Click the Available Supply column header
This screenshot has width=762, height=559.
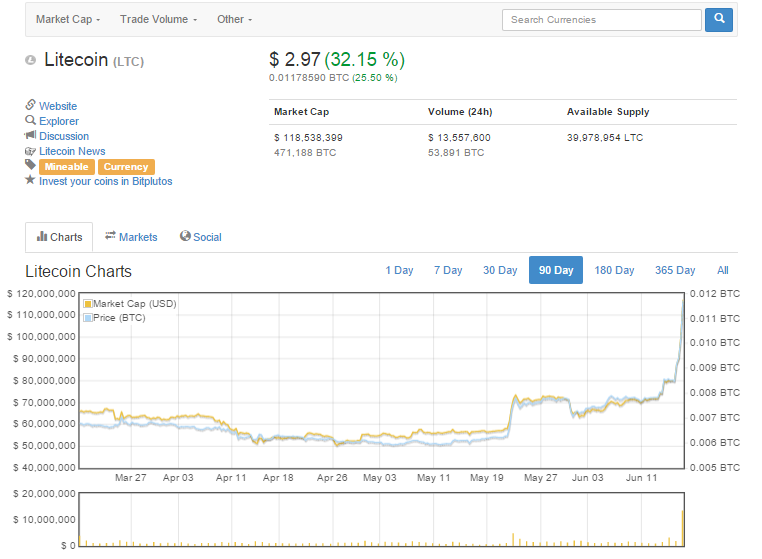pyautogui.click(x=608, y=112)
